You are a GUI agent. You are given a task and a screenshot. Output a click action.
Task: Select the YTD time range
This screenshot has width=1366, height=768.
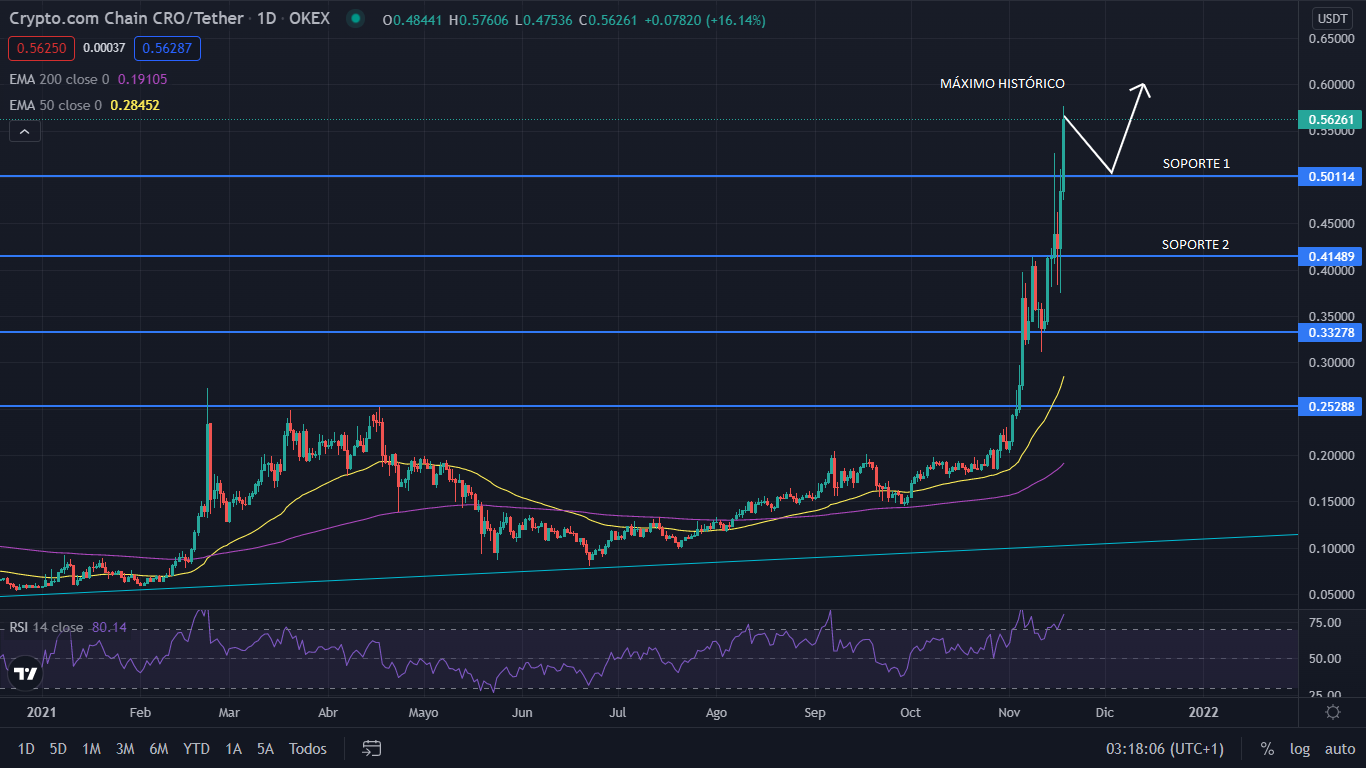coord(196,748)
